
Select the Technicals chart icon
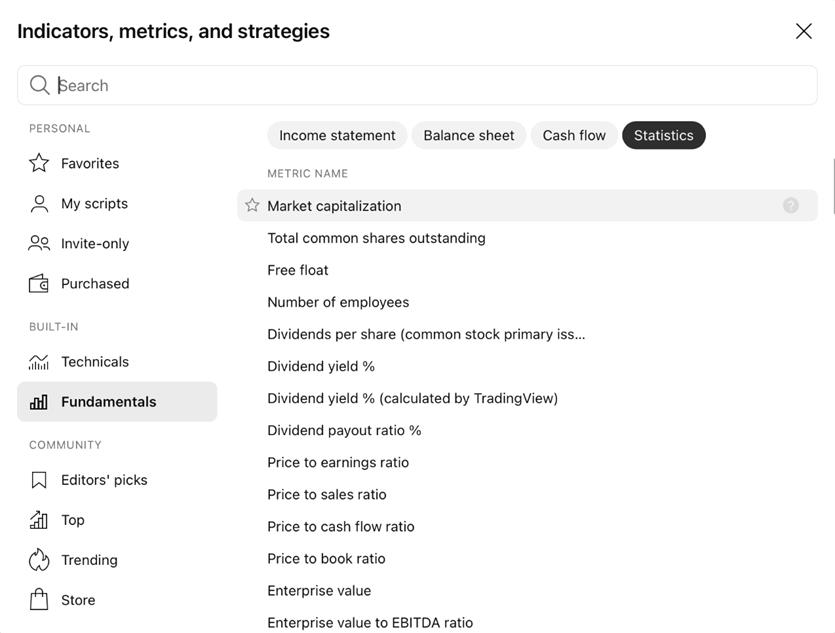tap(39, 362)
